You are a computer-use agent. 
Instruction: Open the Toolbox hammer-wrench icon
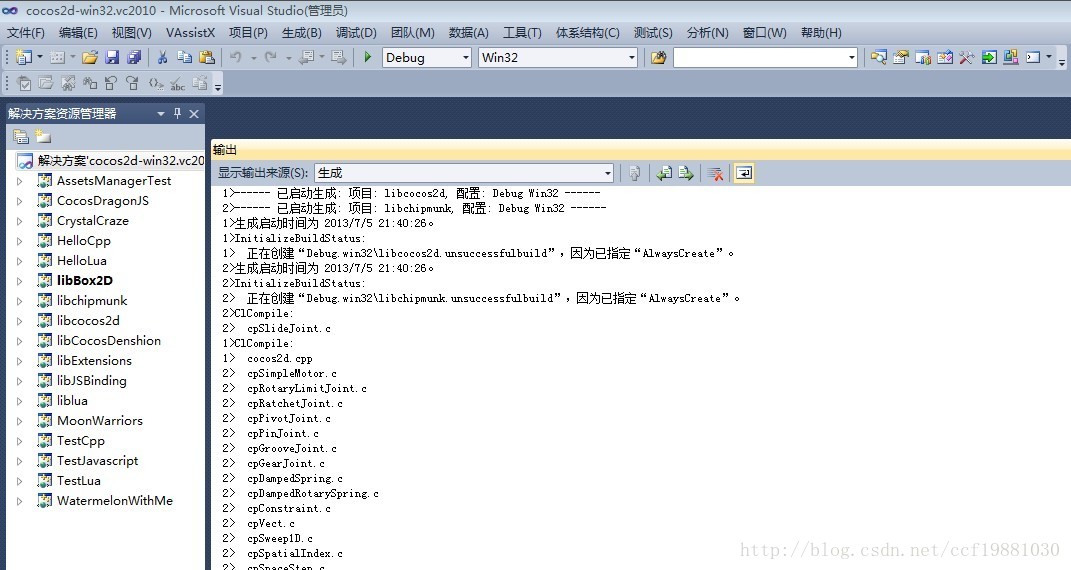pyautogui.click(x=966, y=57)
